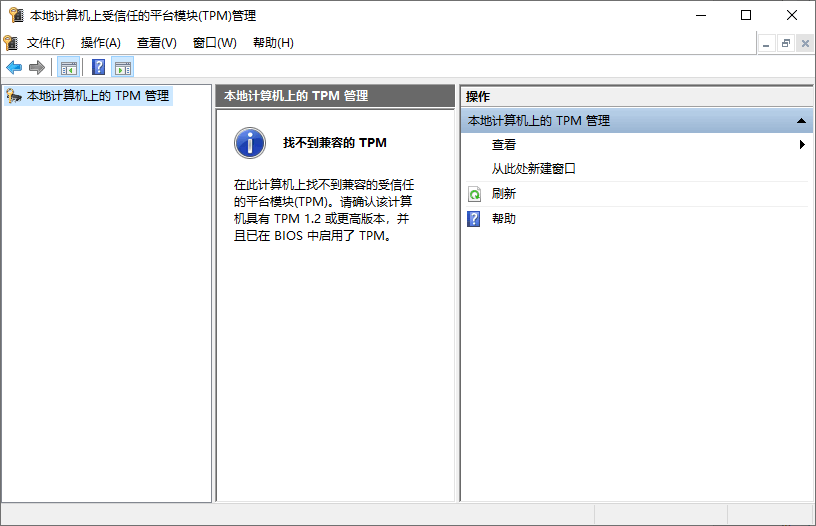
Task: Expand the 查看 submenu arrow in actions pane
Action: pos(802,145)
